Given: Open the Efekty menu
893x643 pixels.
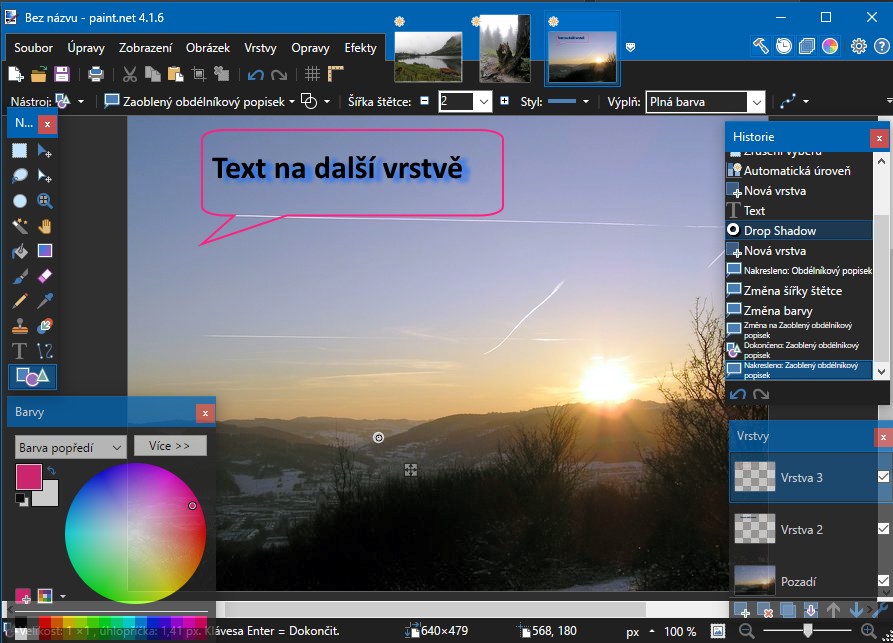Looking at the screenshot, I should (x=360, y=48).
